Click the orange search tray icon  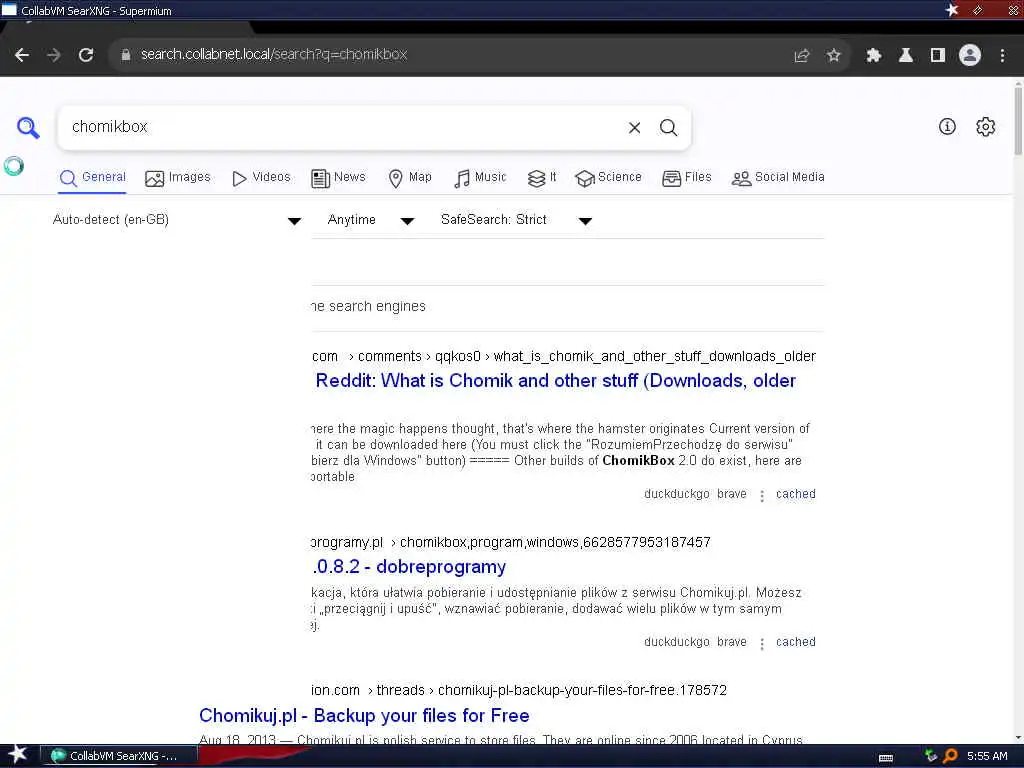pos(950,756)
